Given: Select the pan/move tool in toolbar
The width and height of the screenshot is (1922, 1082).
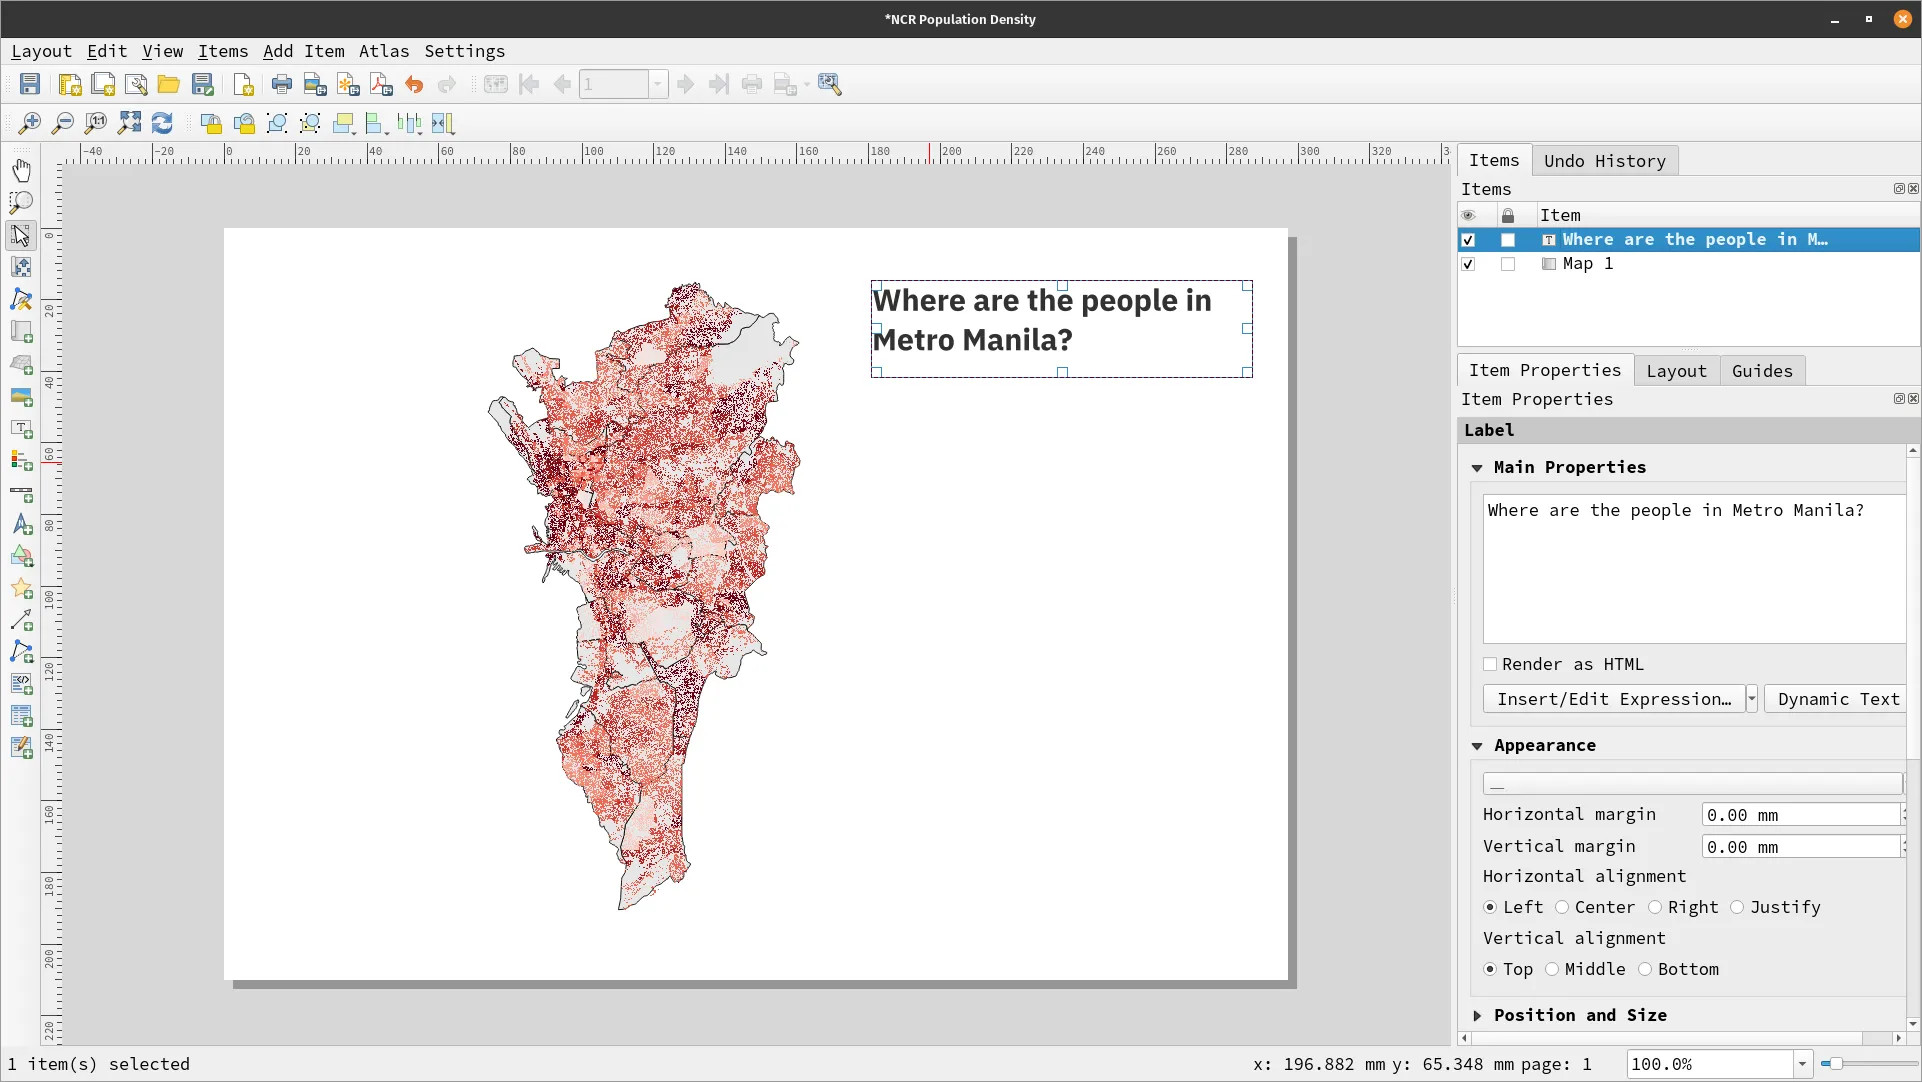Looking at the screenshot, I should (x=21, y=170).
